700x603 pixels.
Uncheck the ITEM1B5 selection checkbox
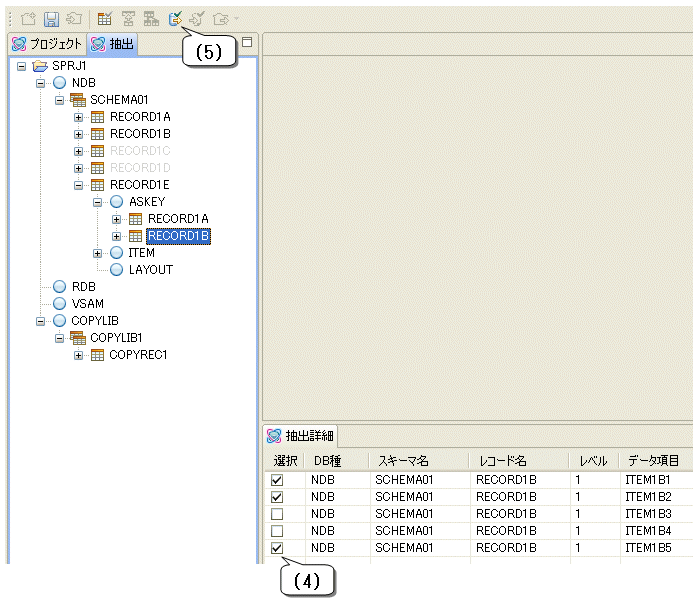click(277, 547)
